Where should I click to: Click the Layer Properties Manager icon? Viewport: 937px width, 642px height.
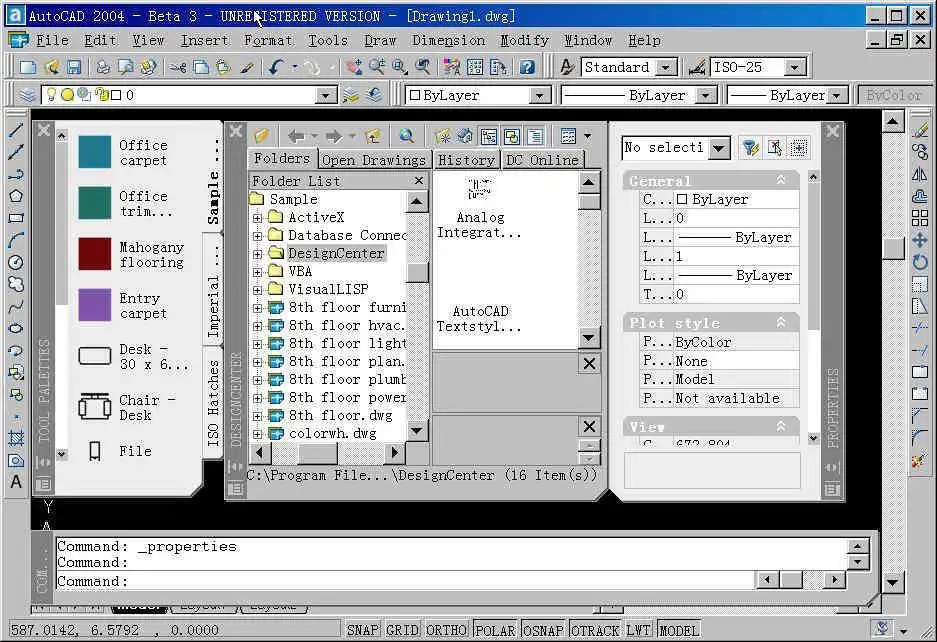(28, 95)
